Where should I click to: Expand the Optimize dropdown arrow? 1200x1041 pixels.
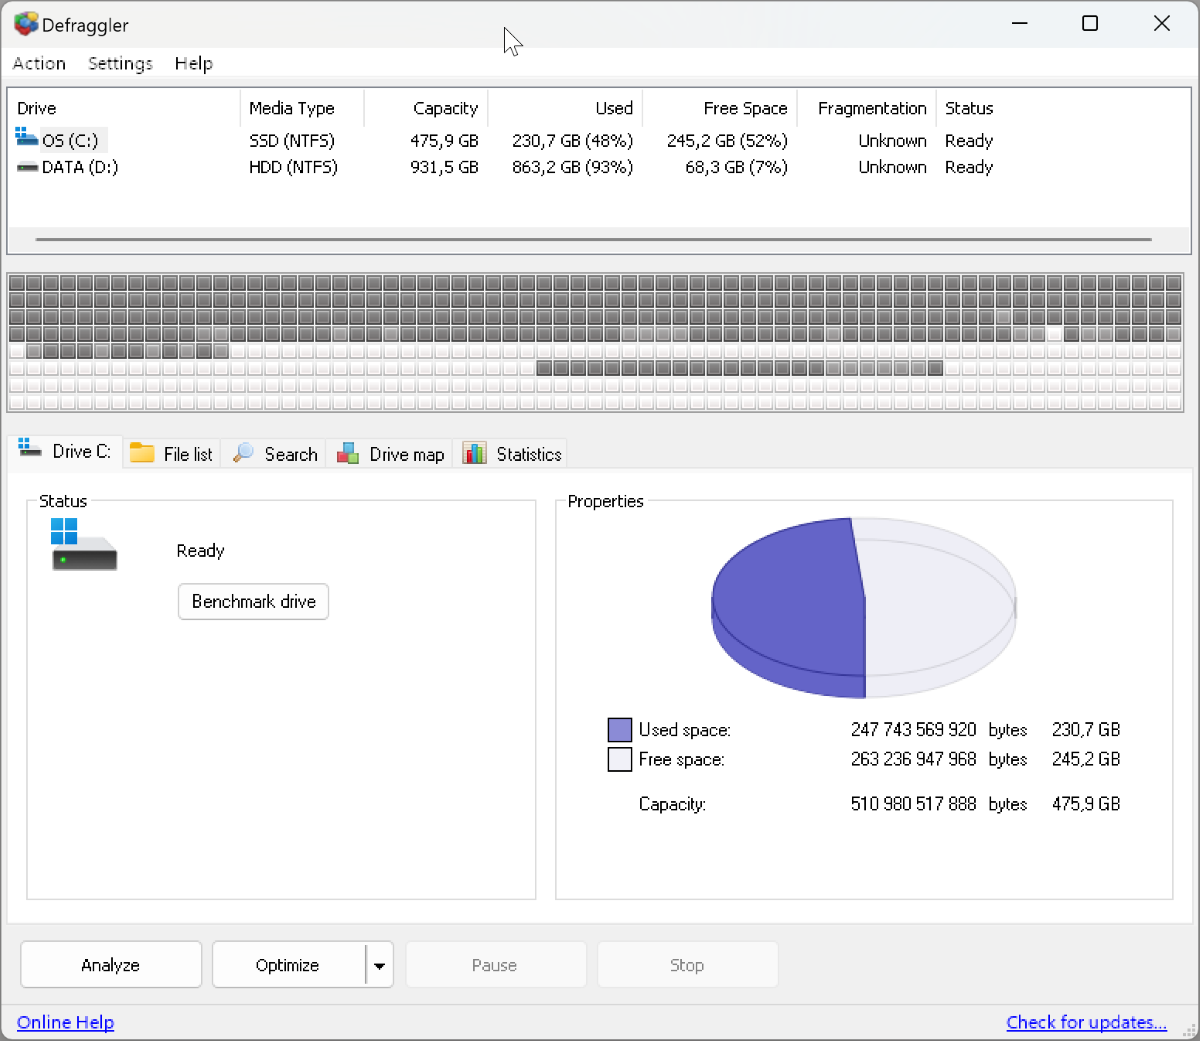click(x=379, y=965)
